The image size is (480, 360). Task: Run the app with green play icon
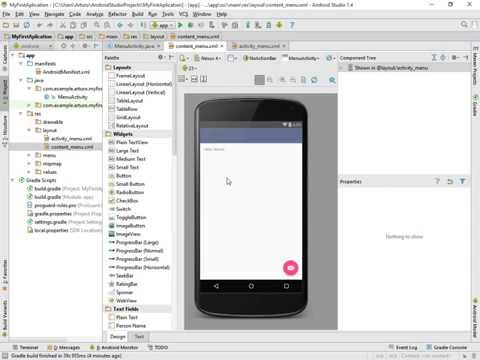point(180,25)
